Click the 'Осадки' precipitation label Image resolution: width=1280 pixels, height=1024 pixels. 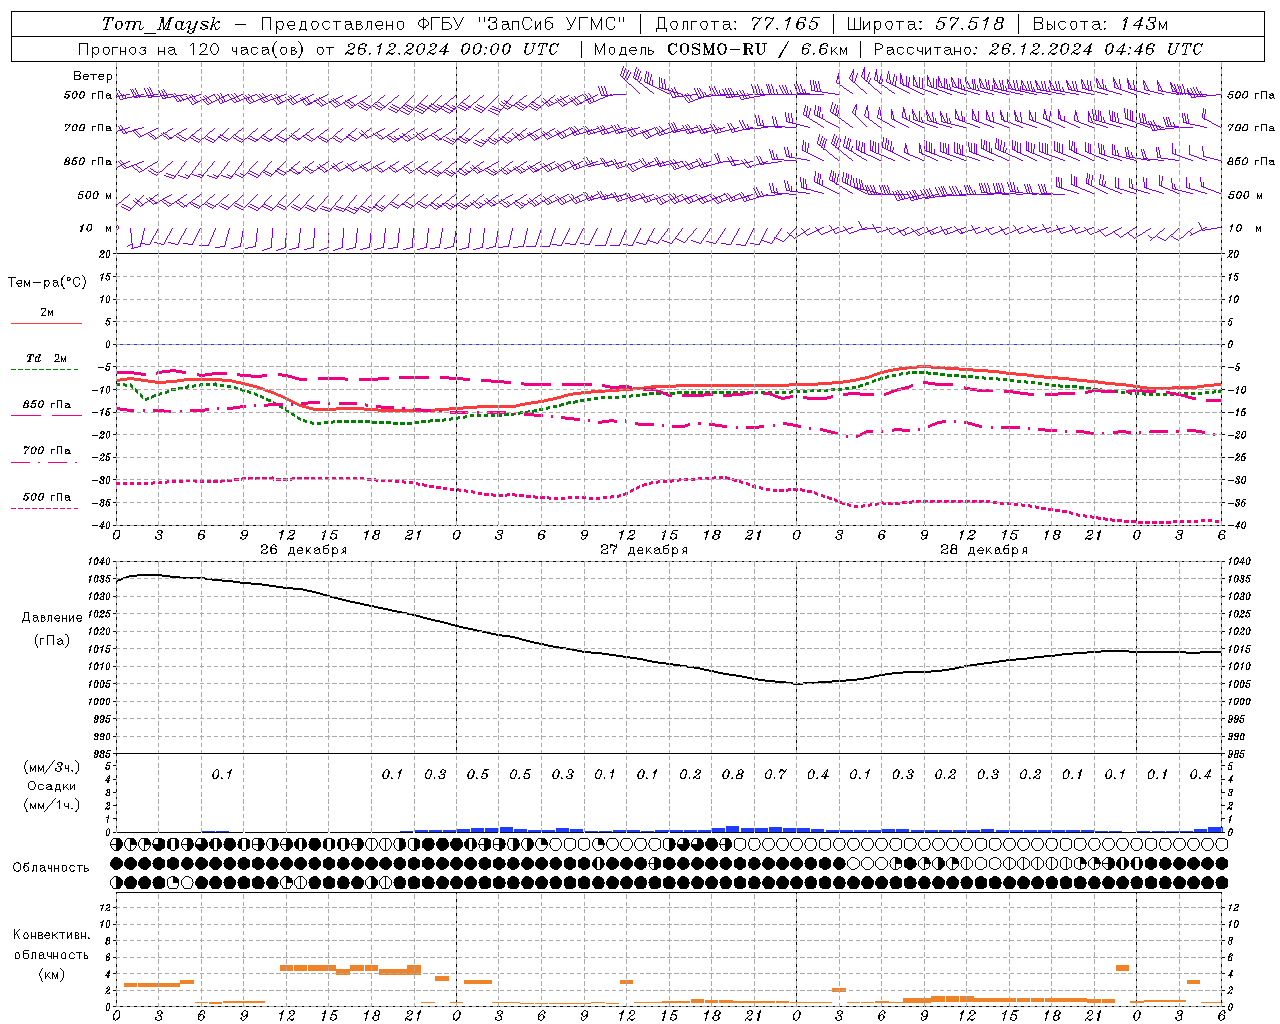pyautogui.click(x=52, y=786)
